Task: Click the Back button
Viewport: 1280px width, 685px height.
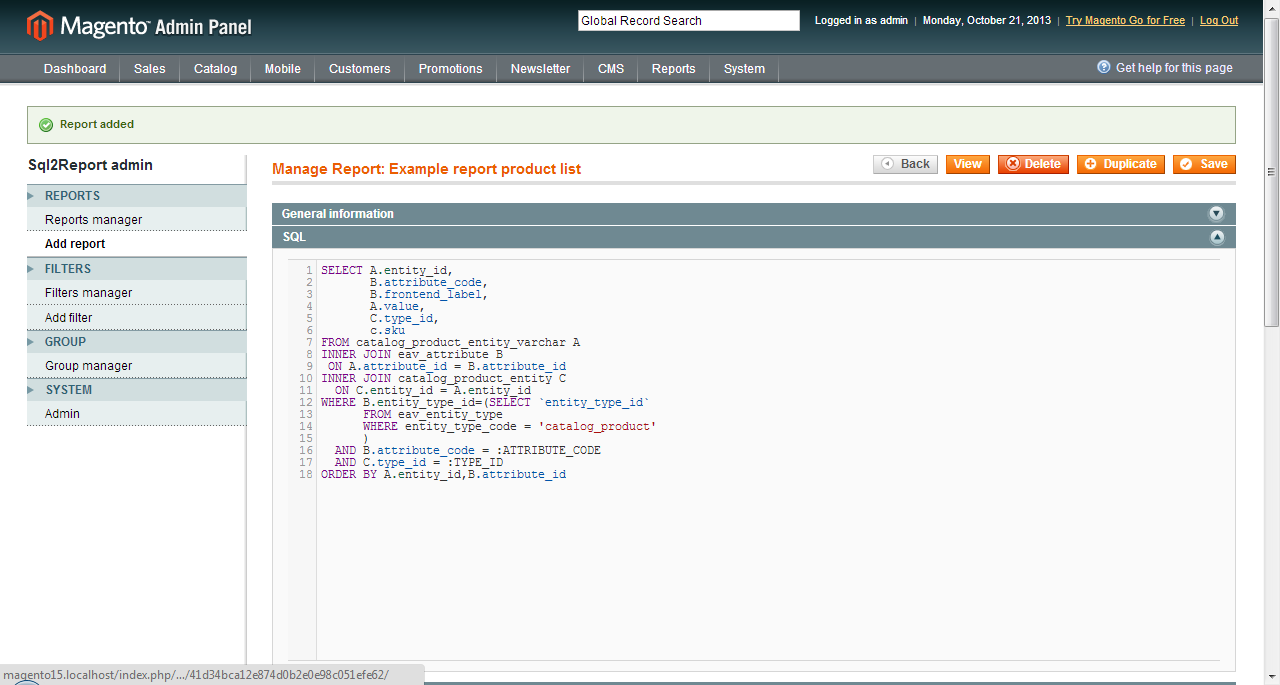Action: [905, 164]
